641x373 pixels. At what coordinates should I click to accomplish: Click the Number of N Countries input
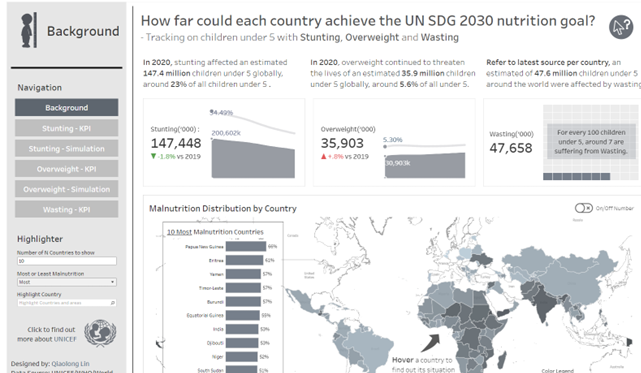(67, 261)
